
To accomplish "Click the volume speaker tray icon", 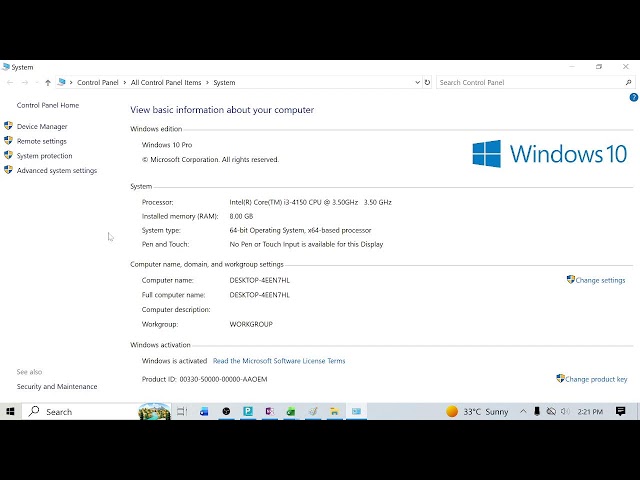I will 565,411.
